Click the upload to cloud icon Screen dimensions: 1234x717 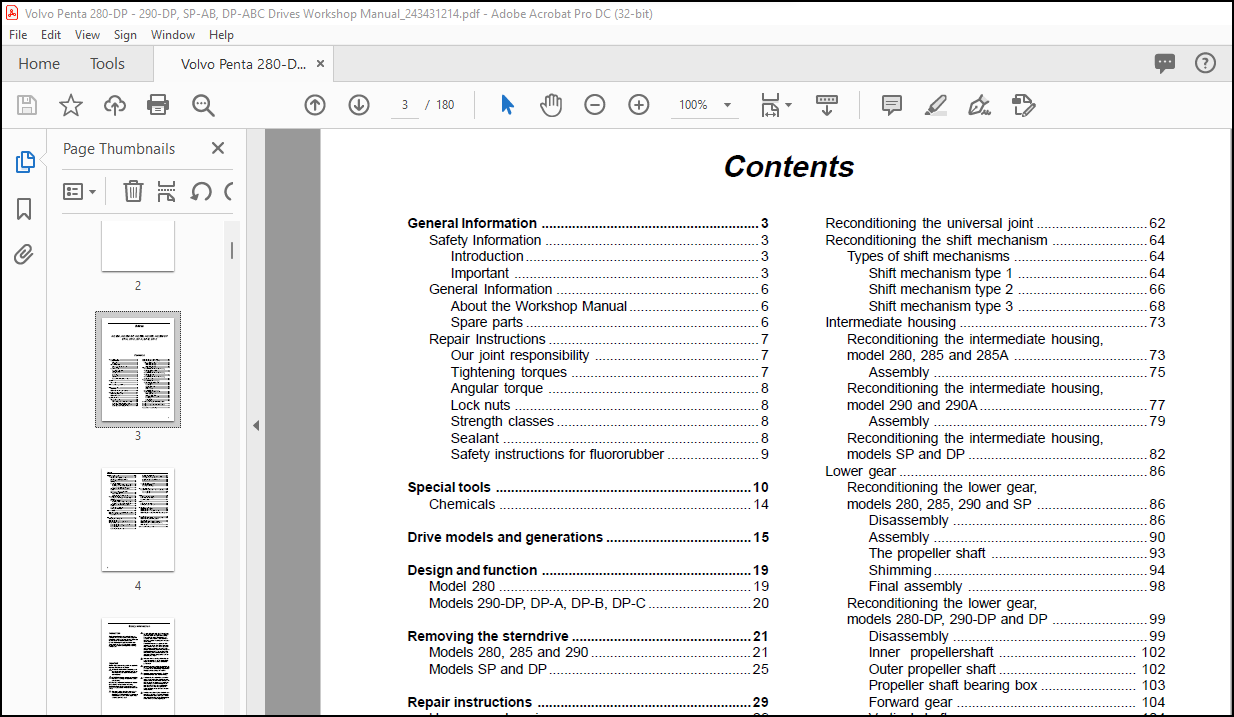point(115,105)
